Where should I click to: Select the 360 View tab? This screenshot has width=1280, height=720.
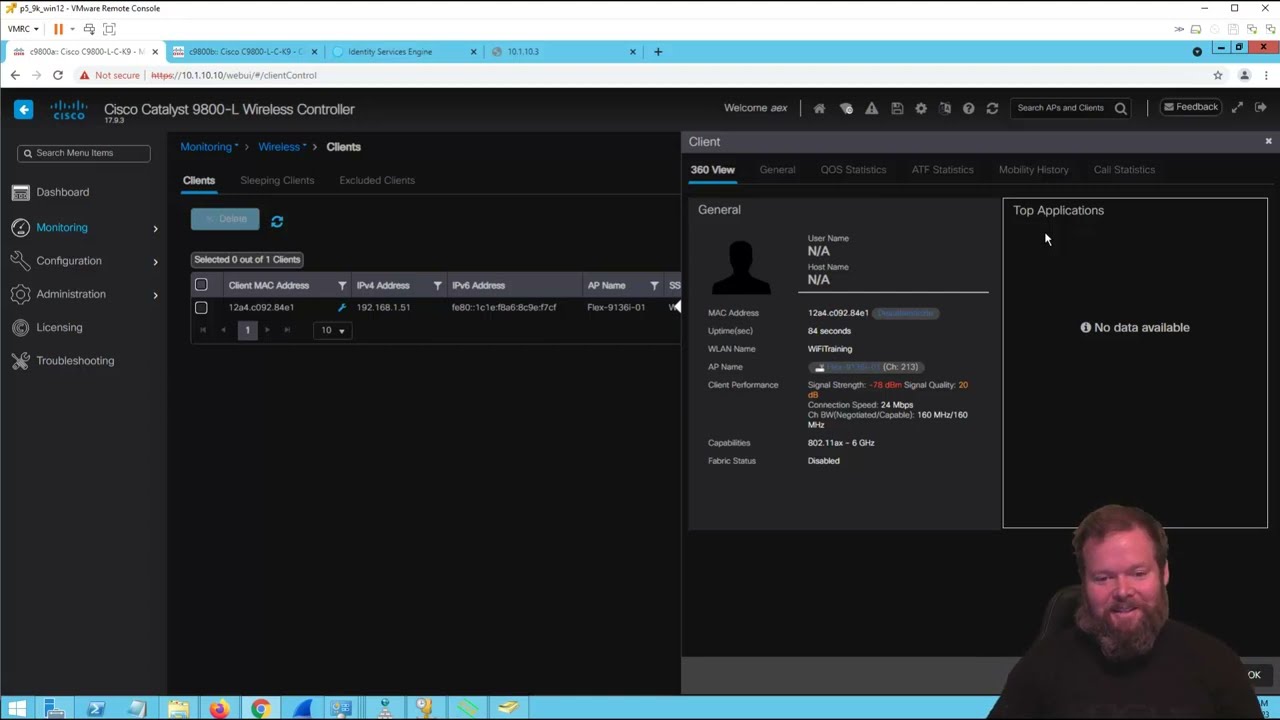point(712,170)
